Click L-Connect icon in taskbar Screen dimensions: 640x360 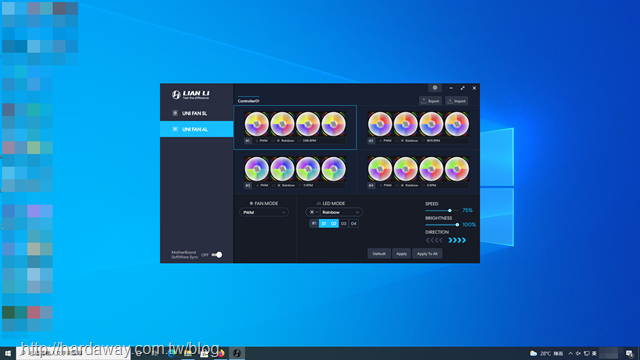pos(237,353)
